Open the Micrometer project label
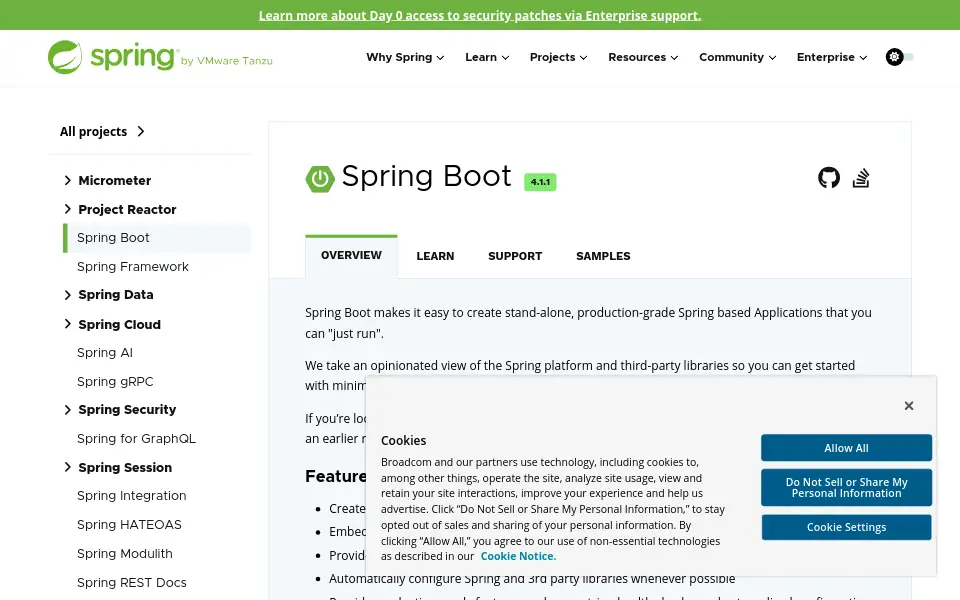Viewport: 960px width, 600px height. 114,181
